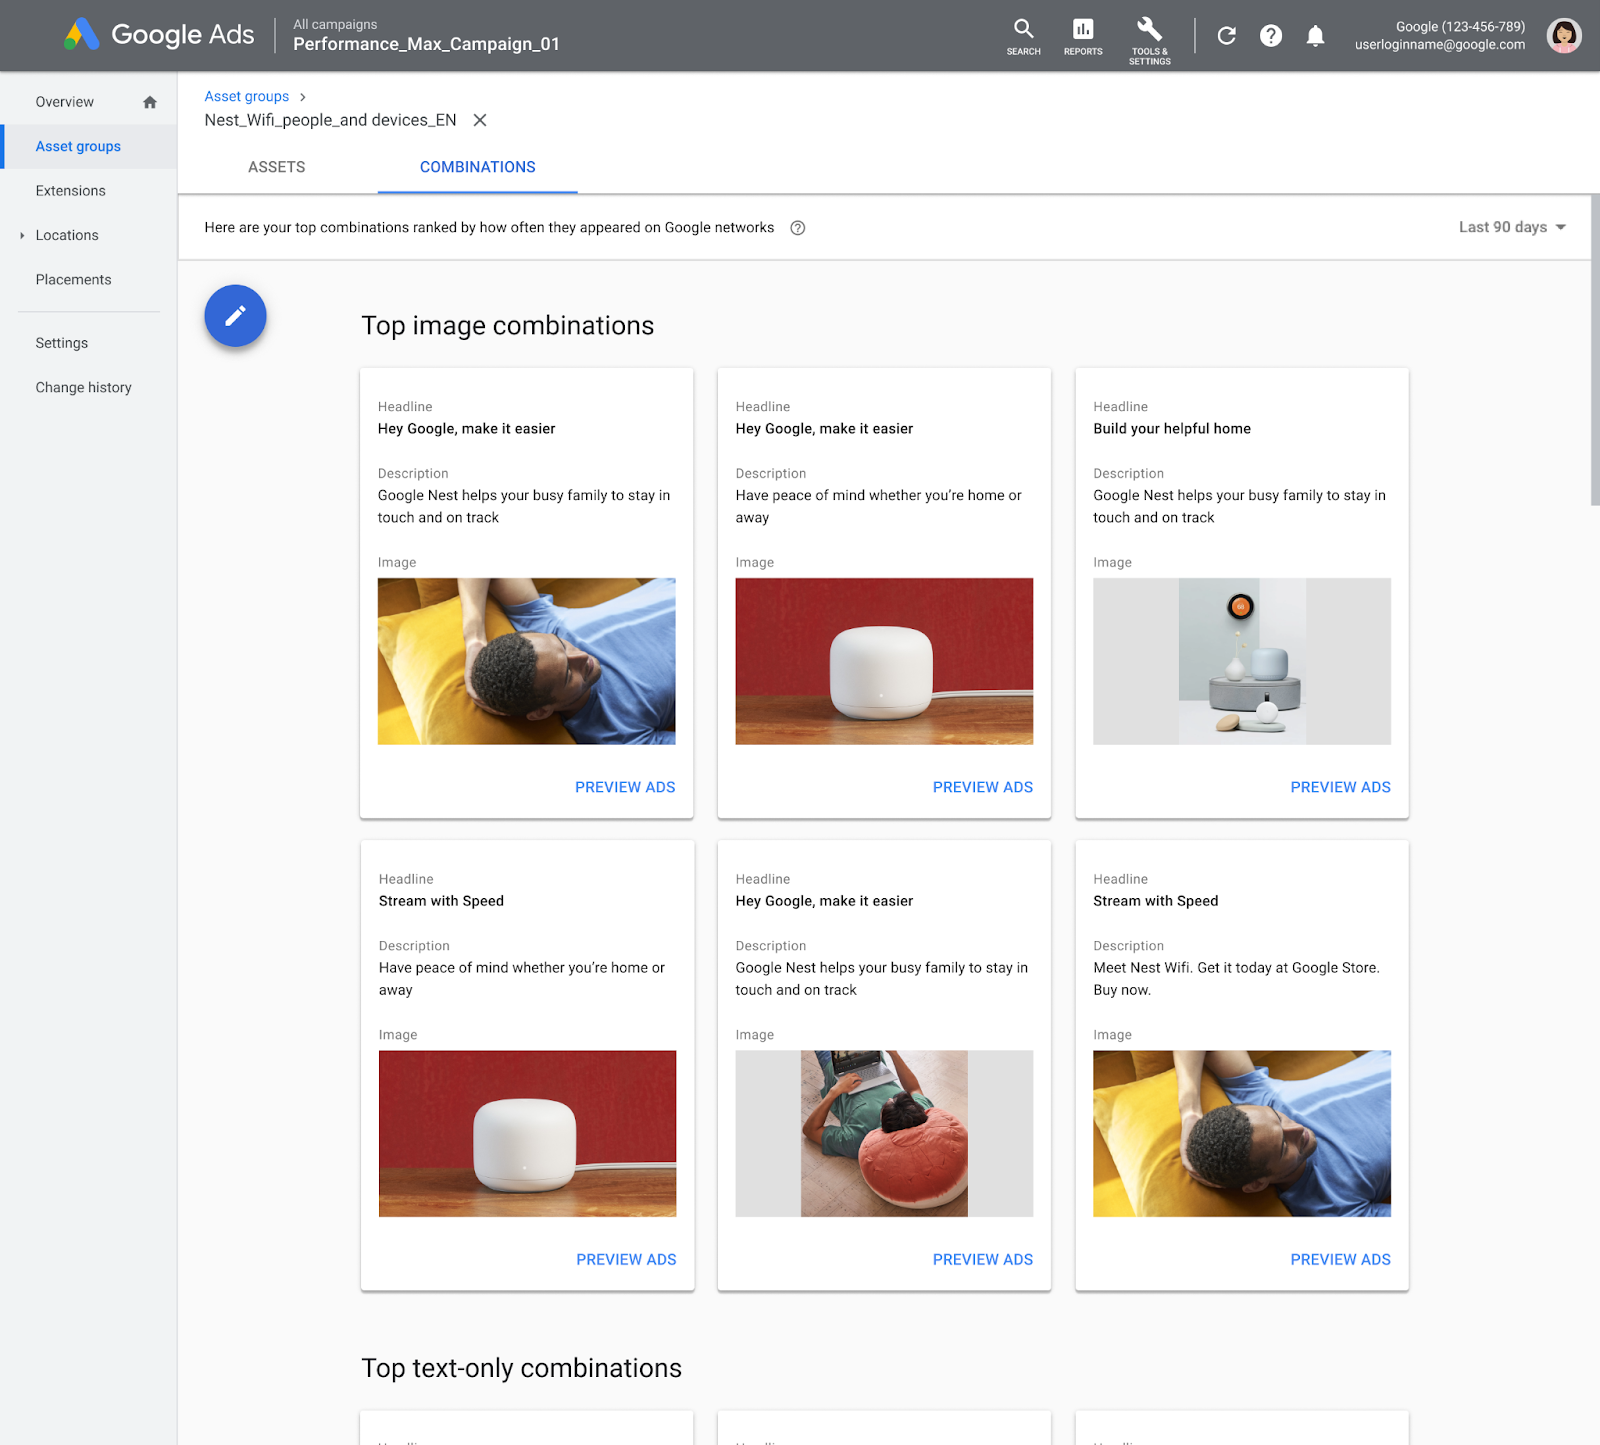This screenshot has height=1445, width=1600.
Task: Click man on yellow pillow image in first card
Action: 526,661
